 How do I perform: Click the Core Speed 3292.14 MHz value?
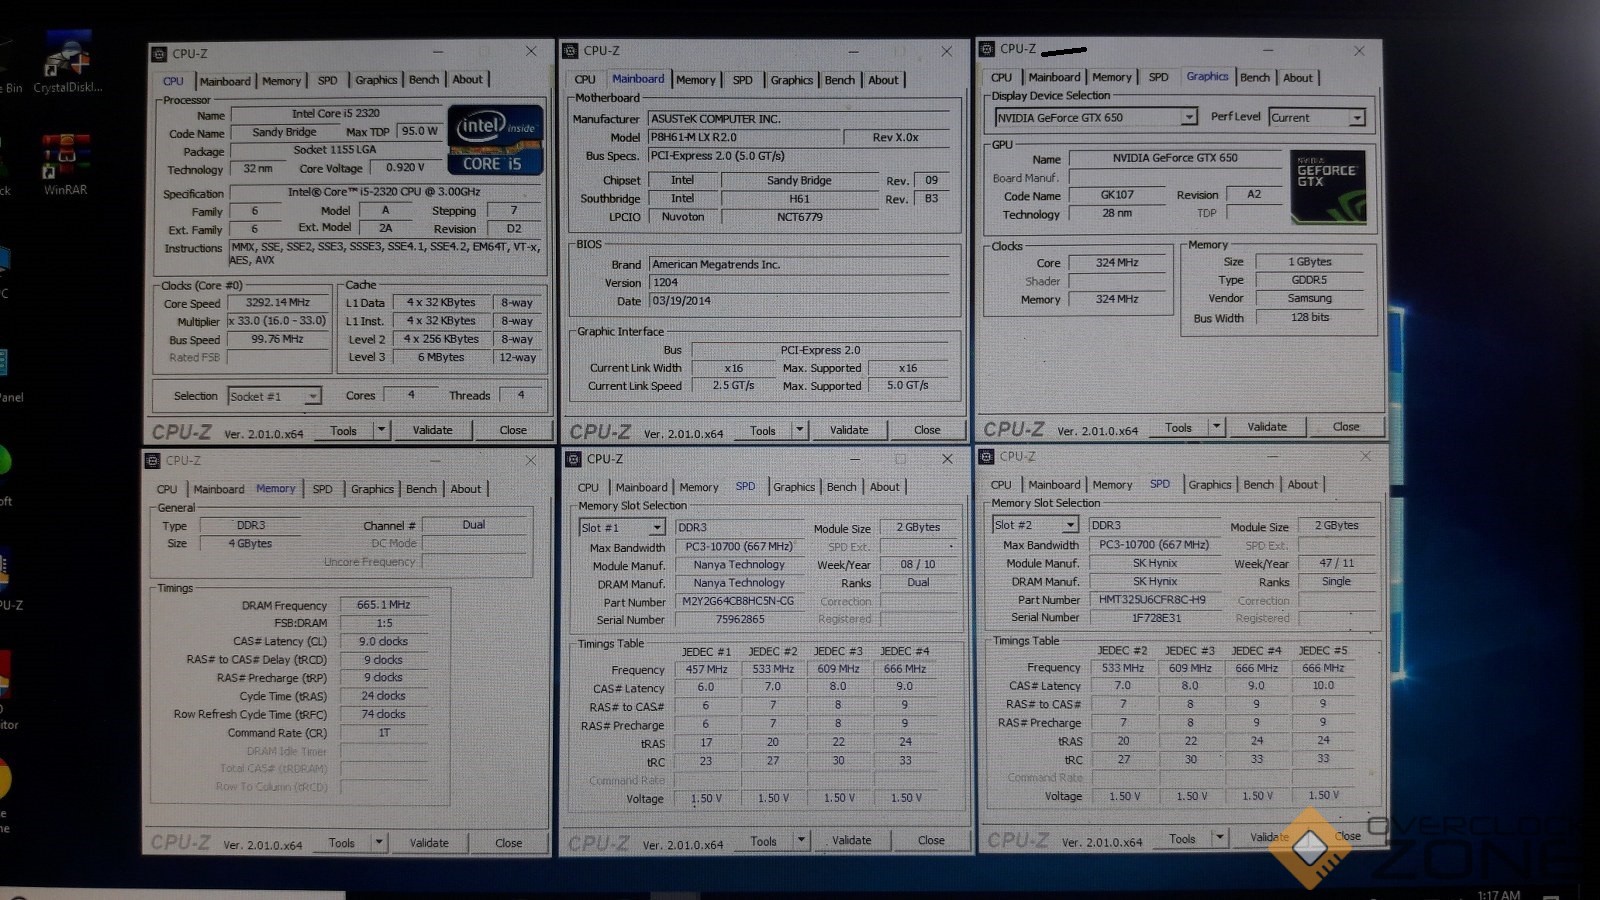pos(279,303)
